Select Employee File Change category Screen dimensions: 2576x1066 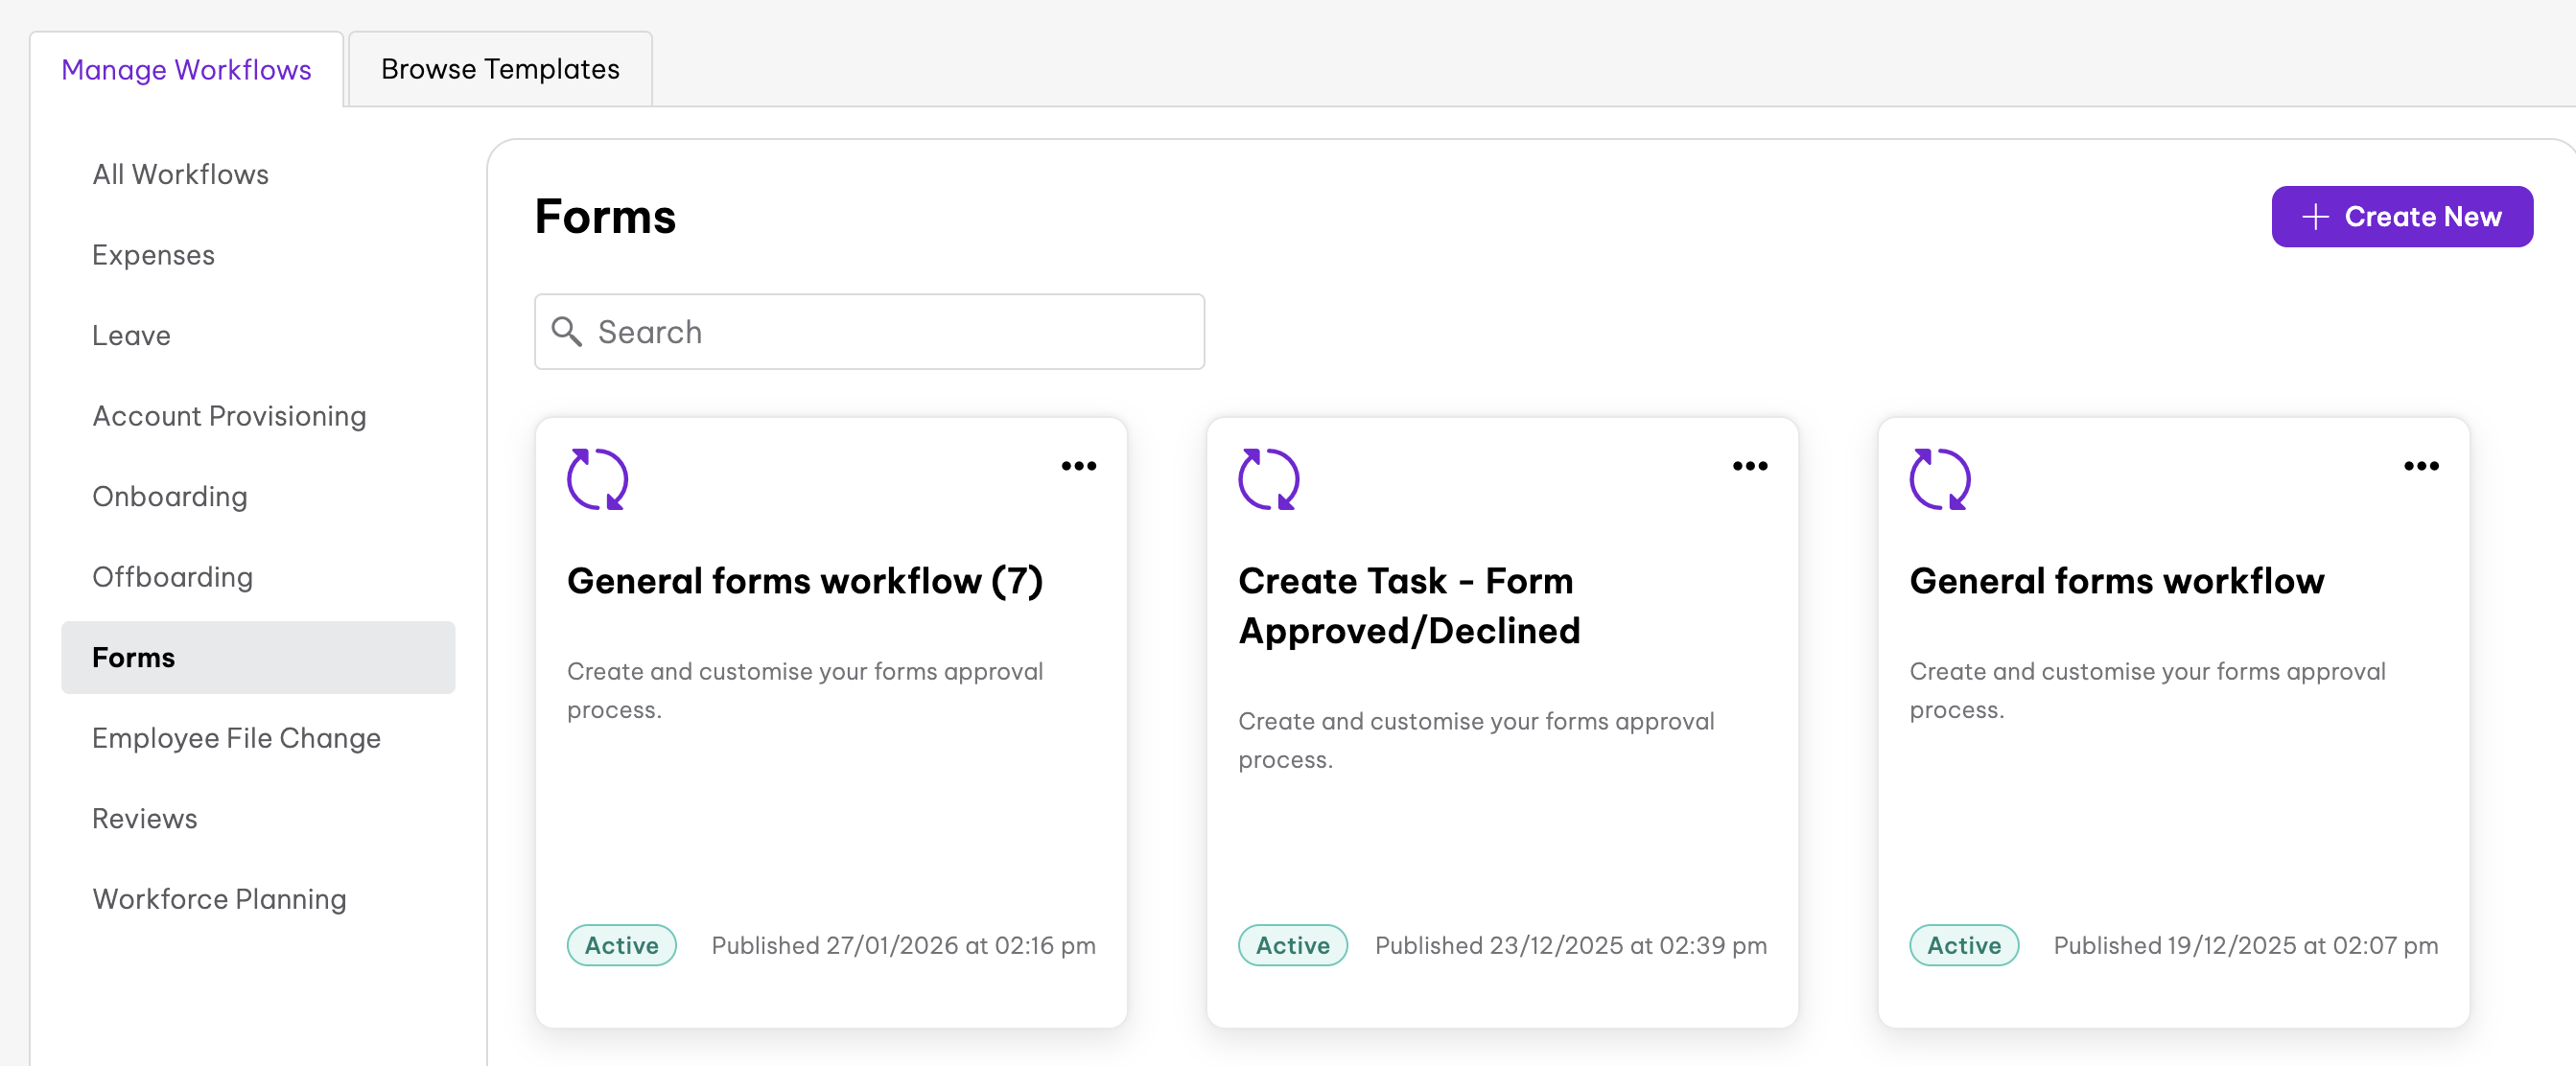tap(236, 738)
